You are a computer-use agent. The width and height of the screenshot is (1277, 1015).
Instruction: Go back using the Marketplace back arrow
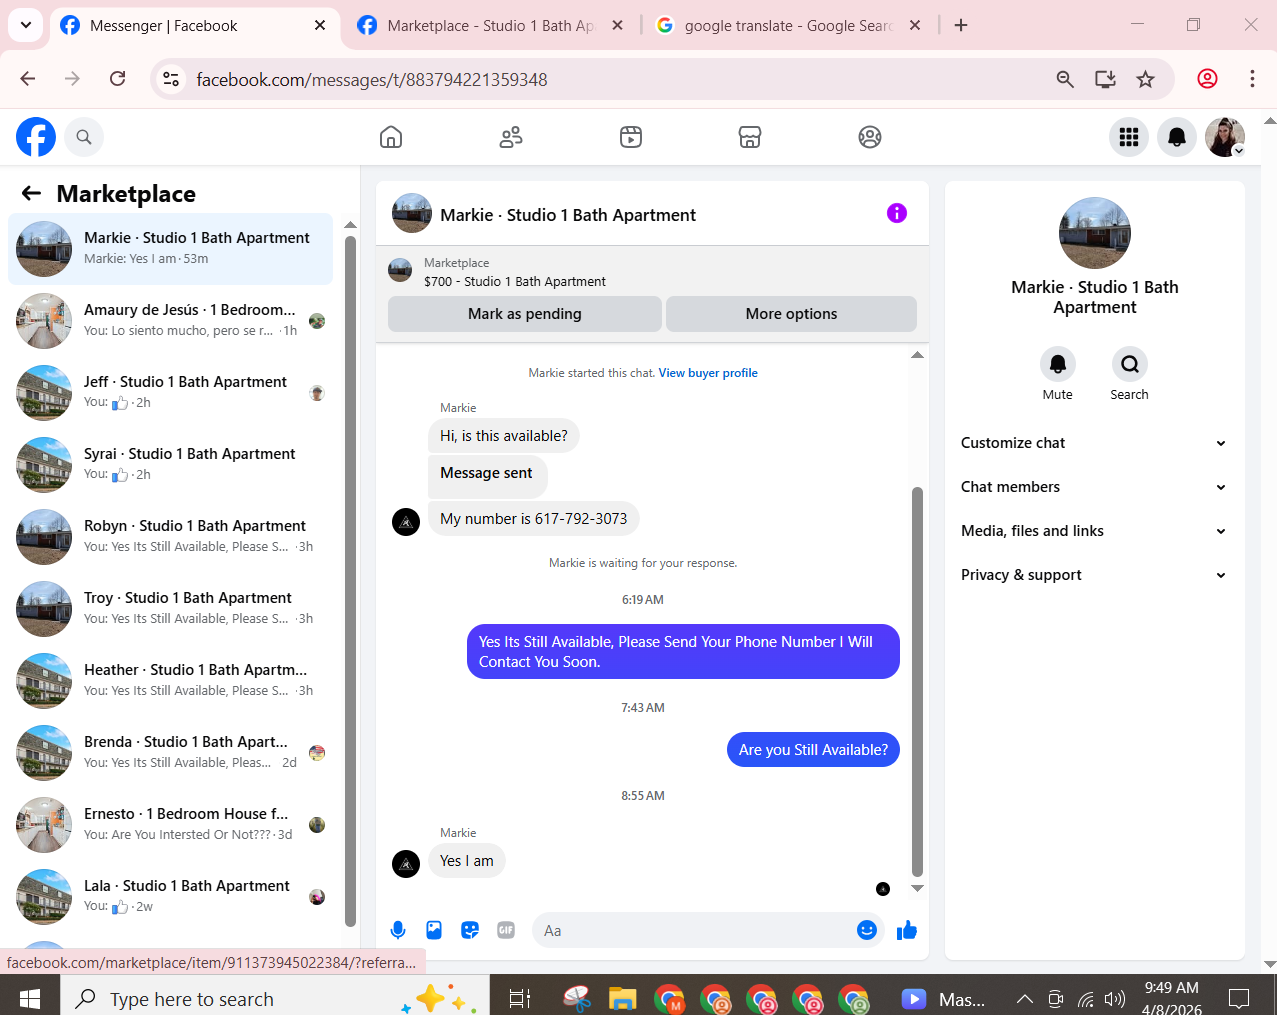pos(32,193)
